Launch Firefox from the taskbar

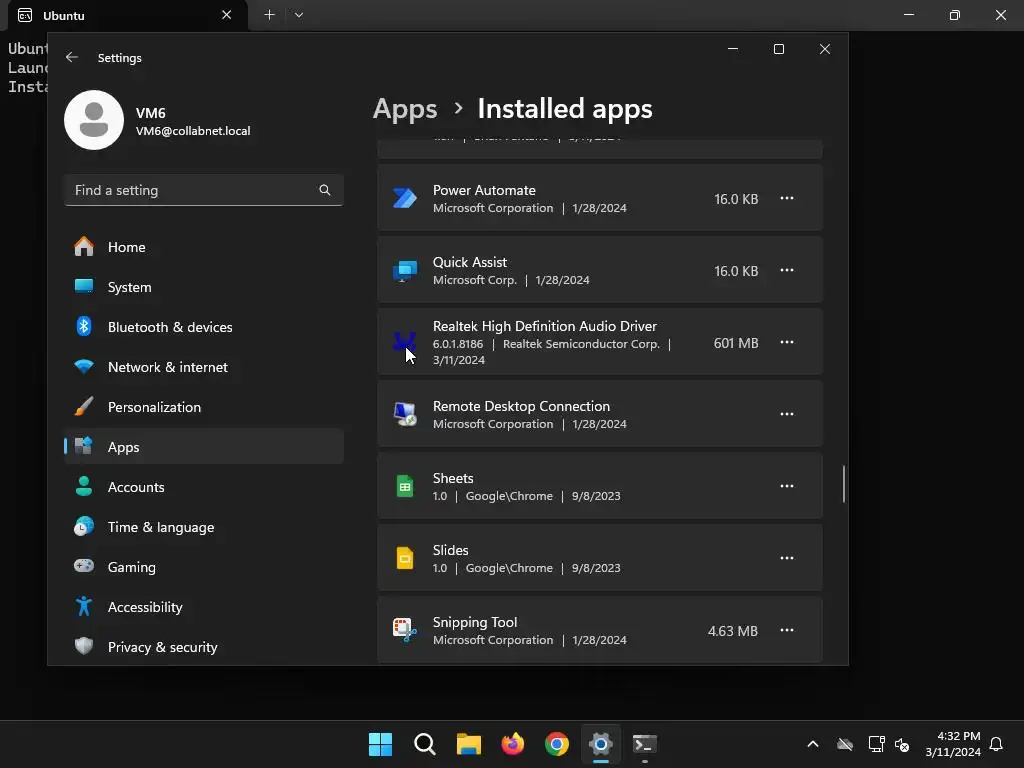pyautogui.click(x=513, y=744)
